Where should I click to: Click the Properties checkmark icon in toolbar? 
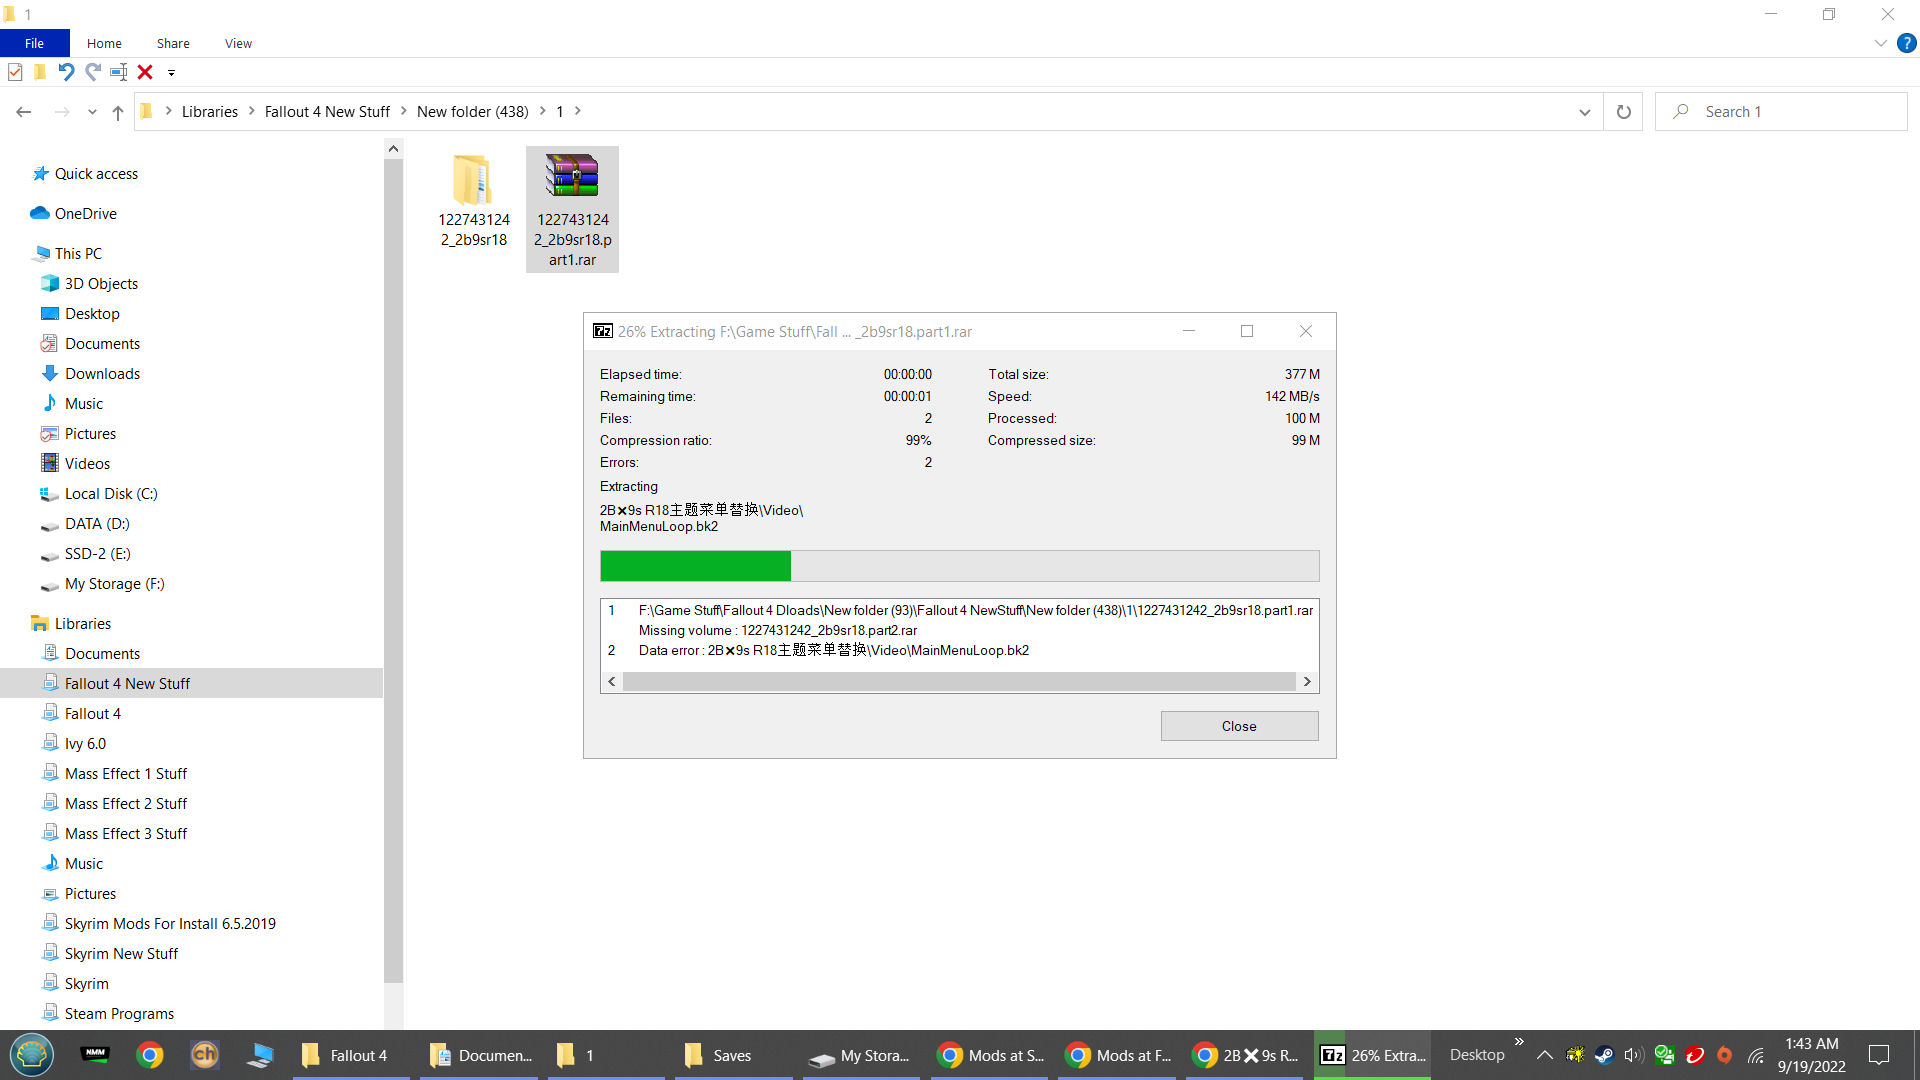click(15, 72)
